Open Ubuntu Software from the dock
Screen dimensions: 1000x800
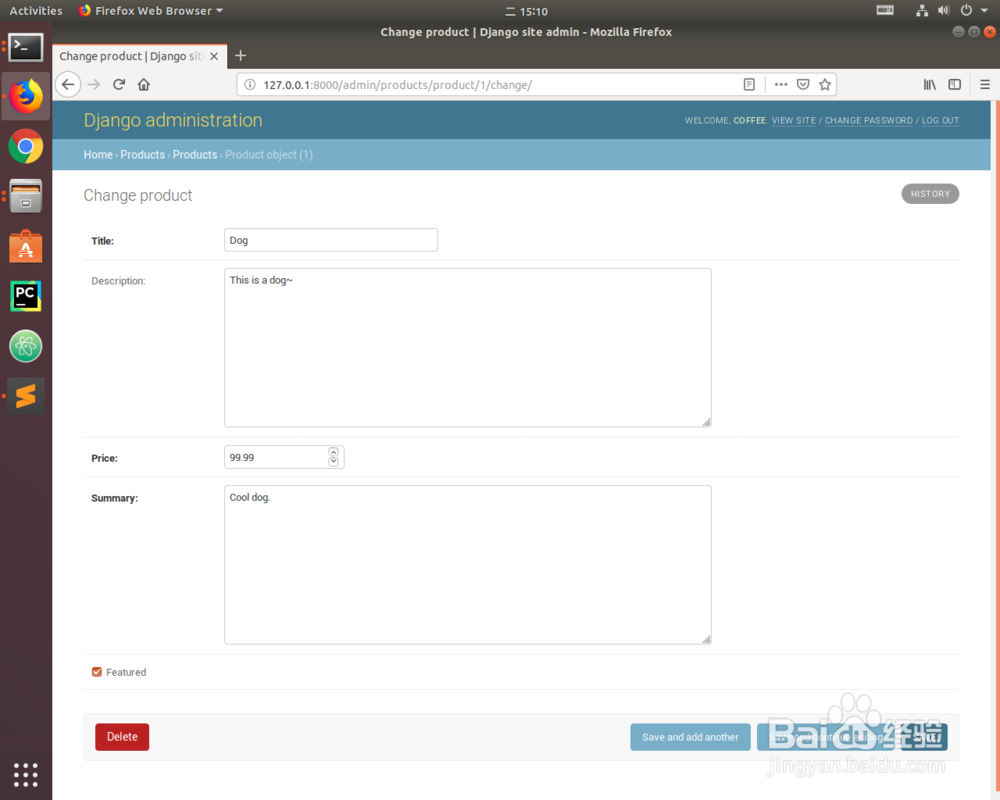tap(26, 246)
